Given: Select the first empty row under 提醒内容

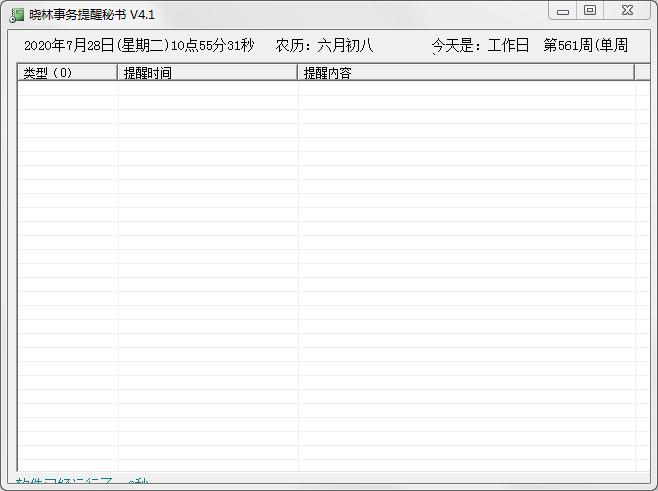Looking at the screenshot, I should tap(467, 88).
